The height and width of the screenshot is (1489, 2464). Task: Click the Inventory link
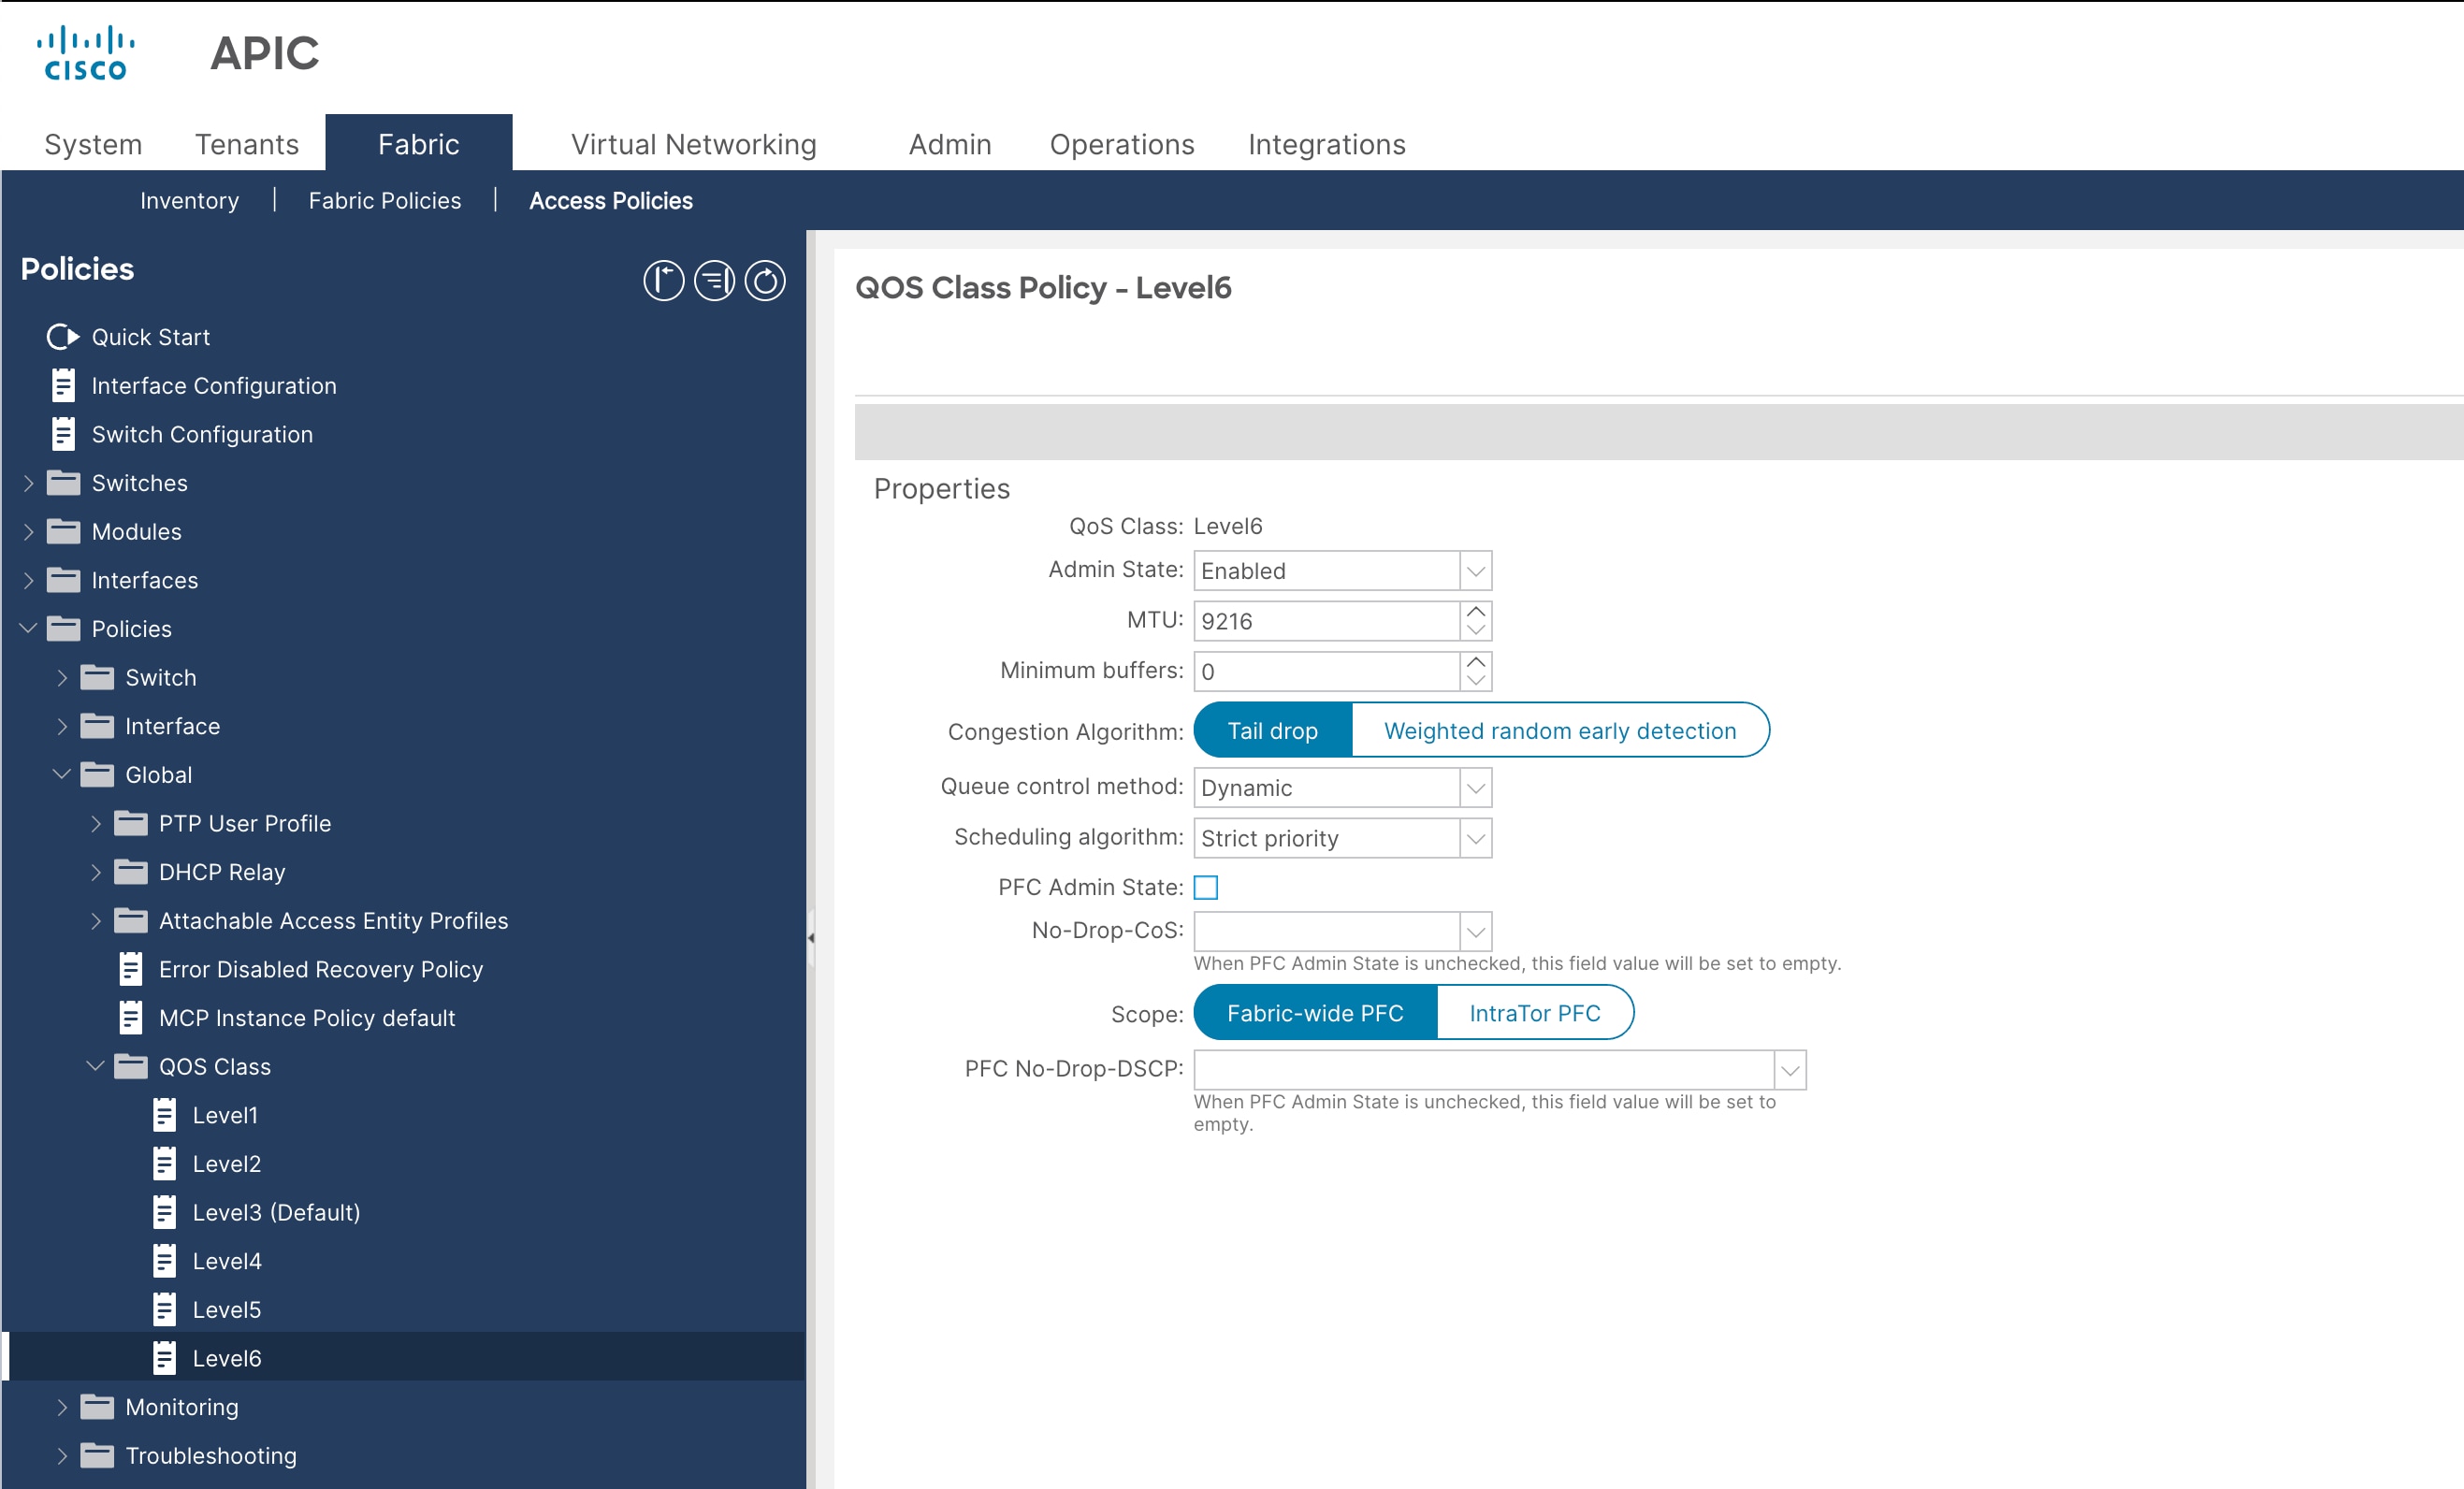pyautogui.click(x=189, y=200)
